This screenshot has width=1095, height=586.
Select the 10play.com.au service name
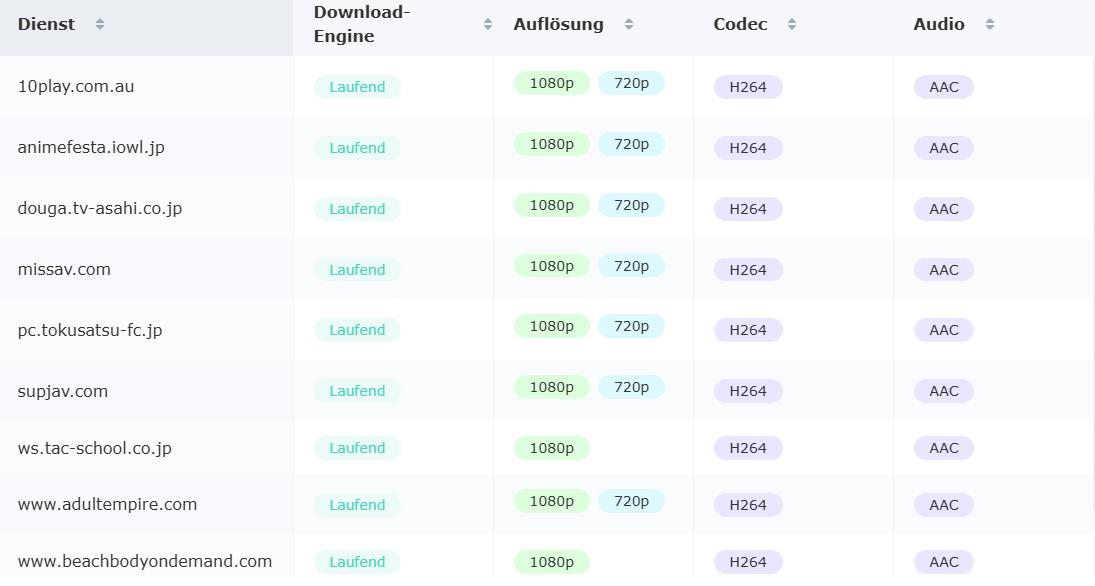[x=75, y=87]
